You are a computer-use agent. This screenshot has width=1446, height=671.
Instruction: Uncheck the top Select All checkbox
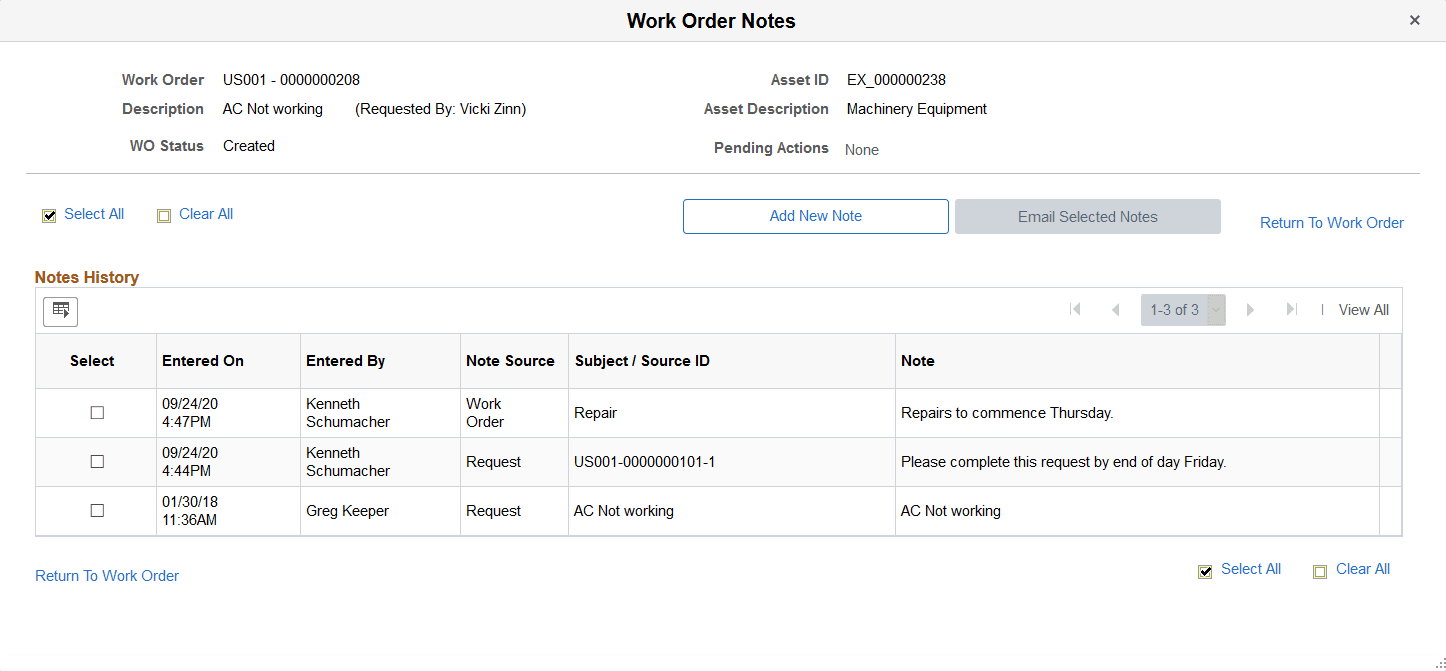tap(49, 215)
